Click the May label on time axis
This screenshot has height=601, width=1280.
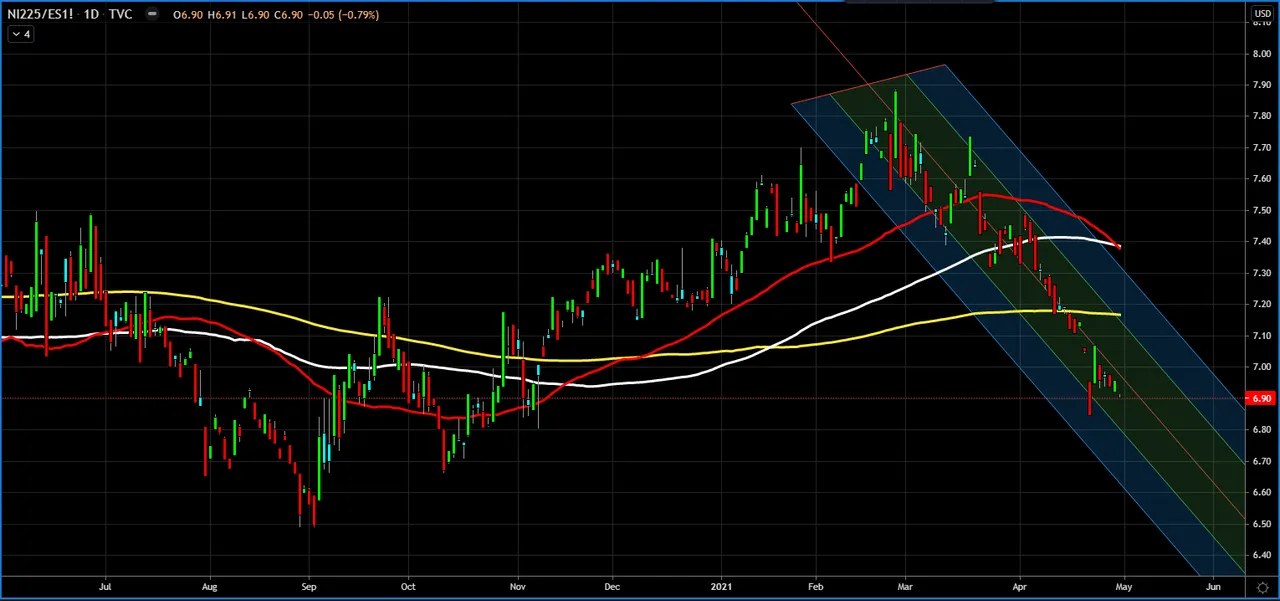coord(1124,588)
